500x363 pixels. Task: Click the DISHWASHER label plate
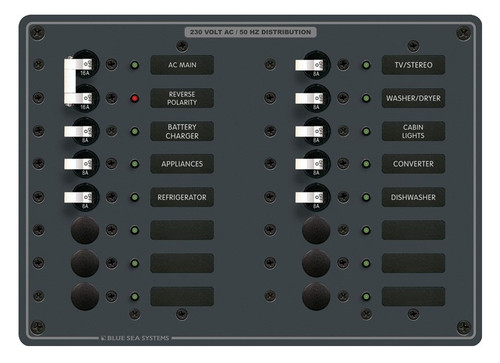tap(413, 197)
